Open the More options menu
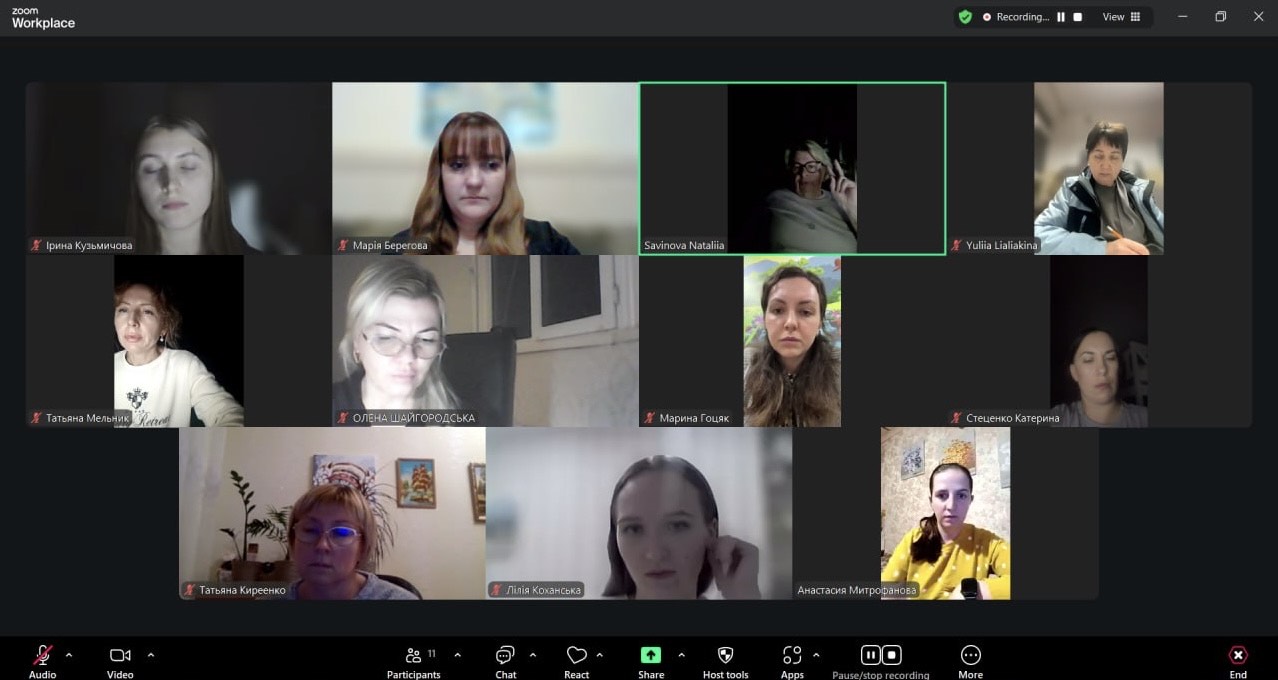 tap(970, 656)
